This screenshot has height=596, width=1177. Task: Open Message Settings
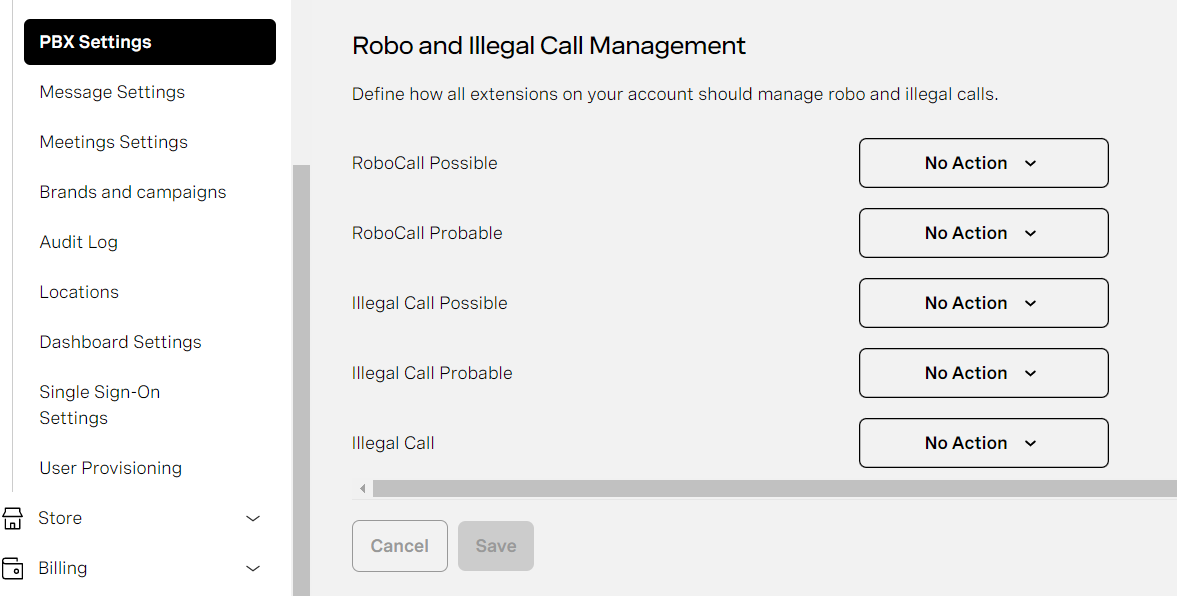coord(111,92)
